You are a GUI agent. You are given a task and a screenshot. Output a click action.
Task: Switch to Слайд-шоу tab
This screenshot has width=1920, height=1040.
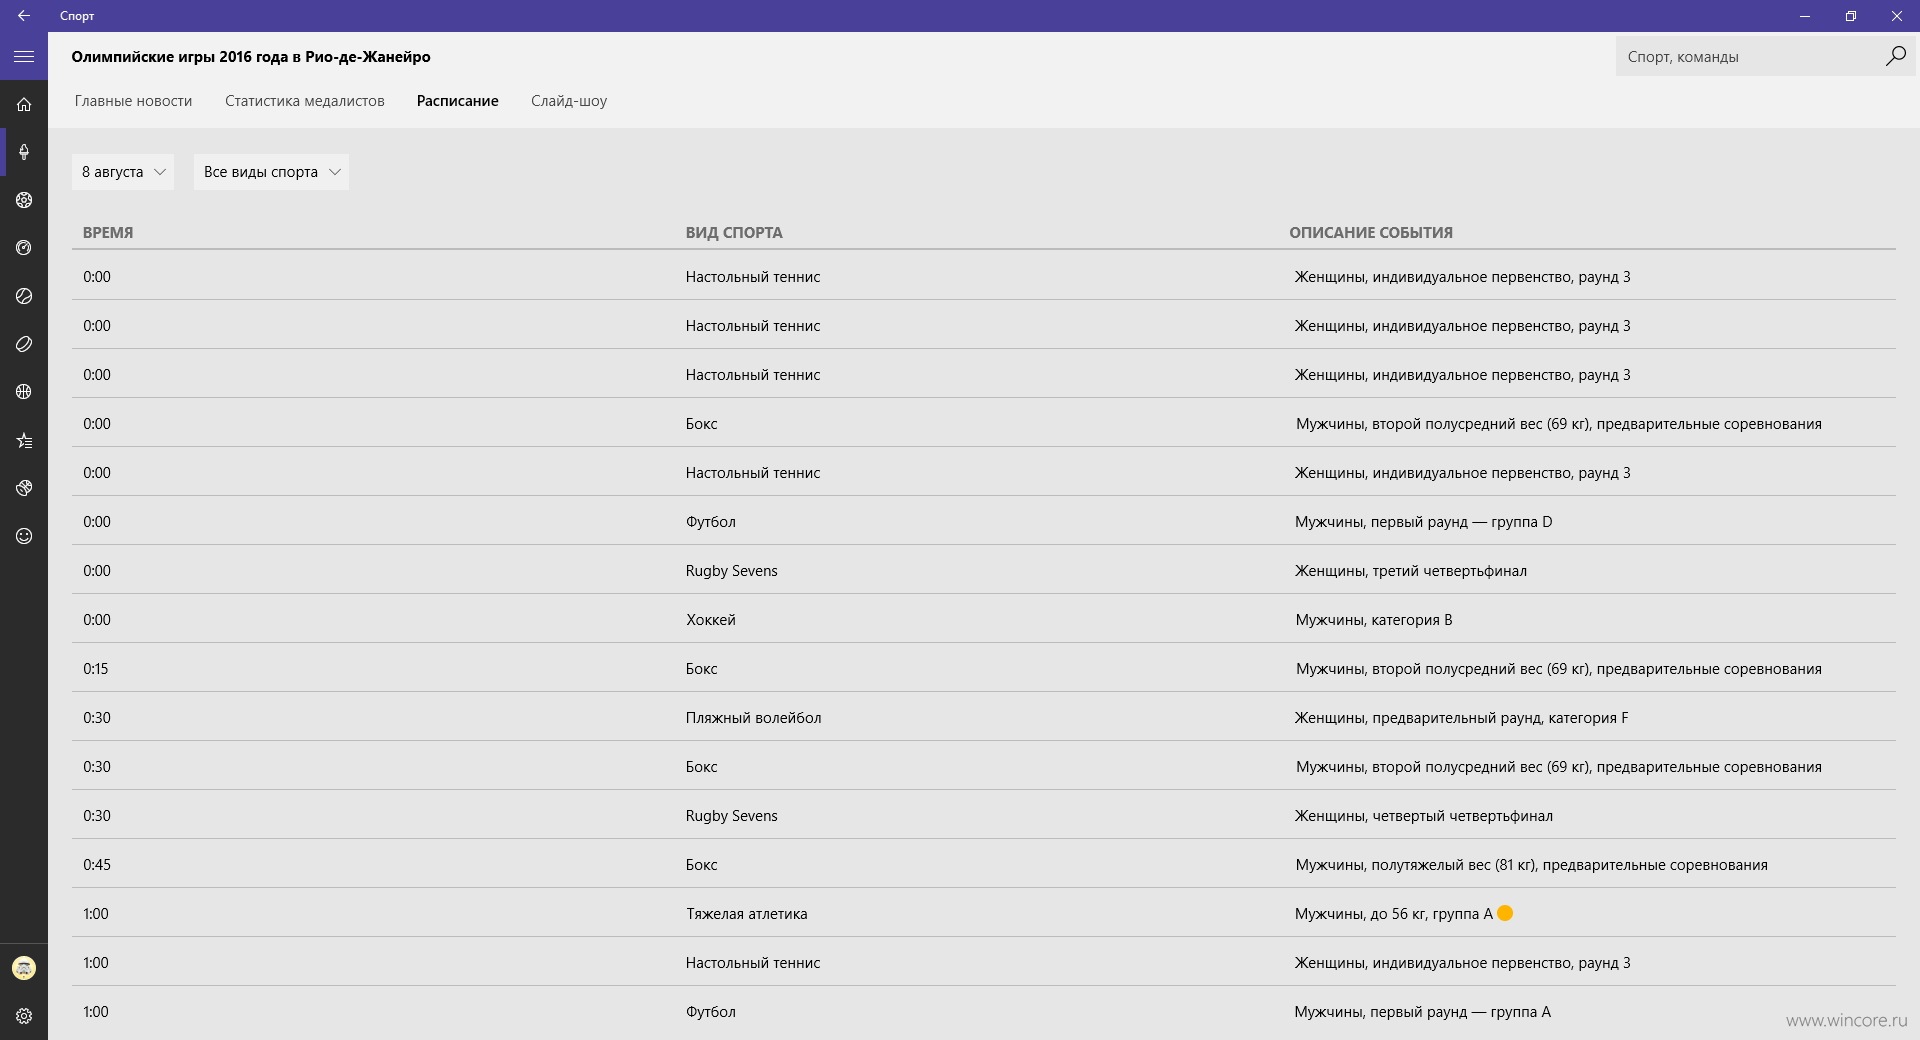[569, 101]
